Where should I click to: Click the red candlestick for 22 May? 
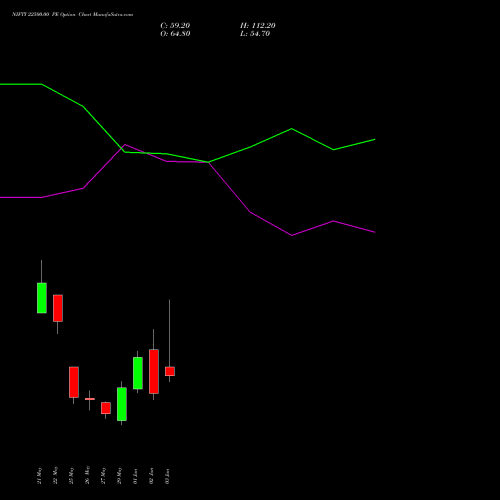pyautogui.click(x=58, y=308)
